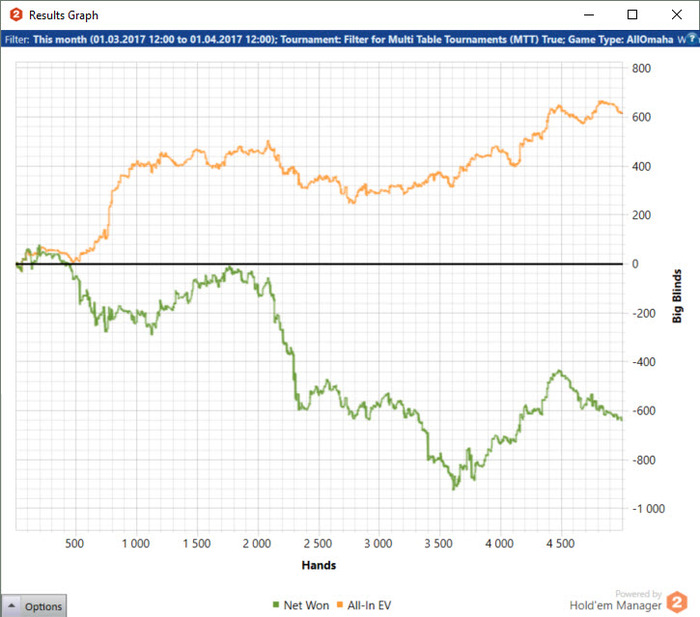Open the Options panel button
The height and width of the screenshot is (617, 700).
pos(34,606)
